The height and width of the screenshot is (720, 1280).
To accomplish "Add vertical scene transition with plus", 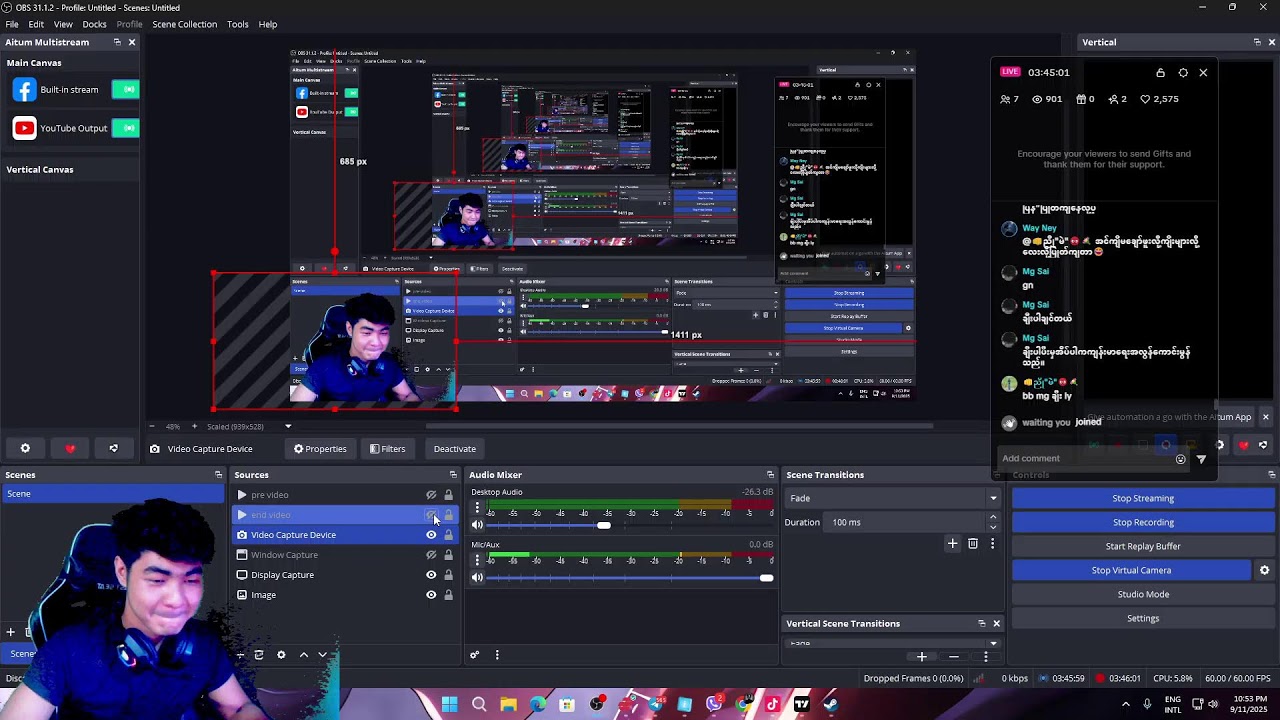I will [x=922, y=656].
